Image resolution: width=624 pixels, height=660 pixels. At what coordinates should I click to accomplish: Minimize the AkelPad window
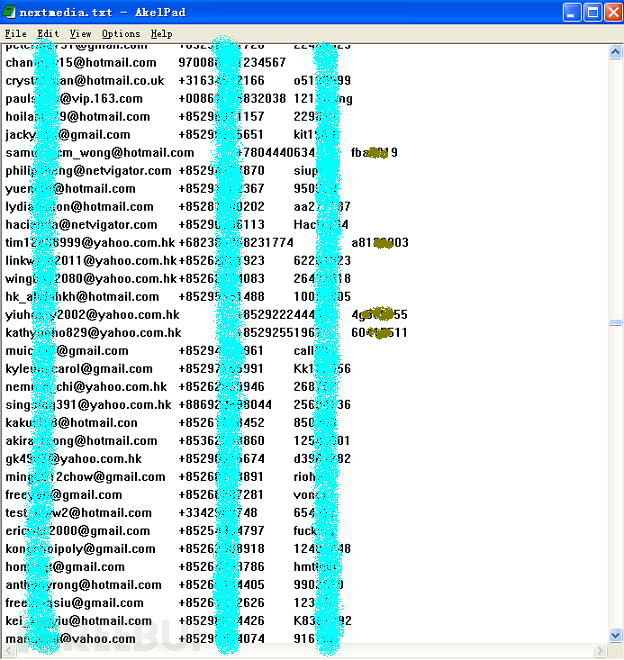tap(572, 12)
